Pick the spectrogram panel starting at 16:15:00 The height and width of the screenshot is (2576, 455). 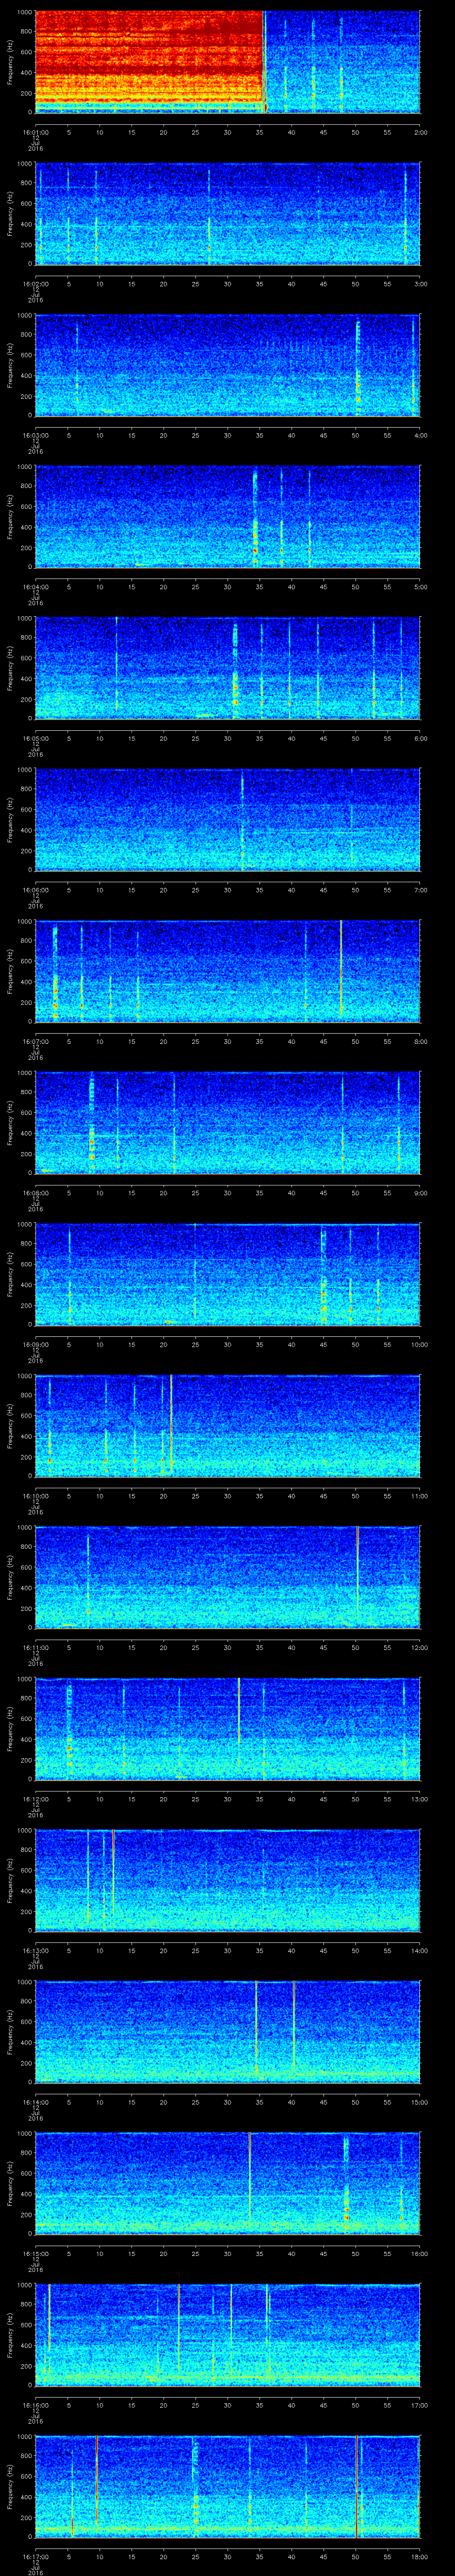tap(228, 2183)
